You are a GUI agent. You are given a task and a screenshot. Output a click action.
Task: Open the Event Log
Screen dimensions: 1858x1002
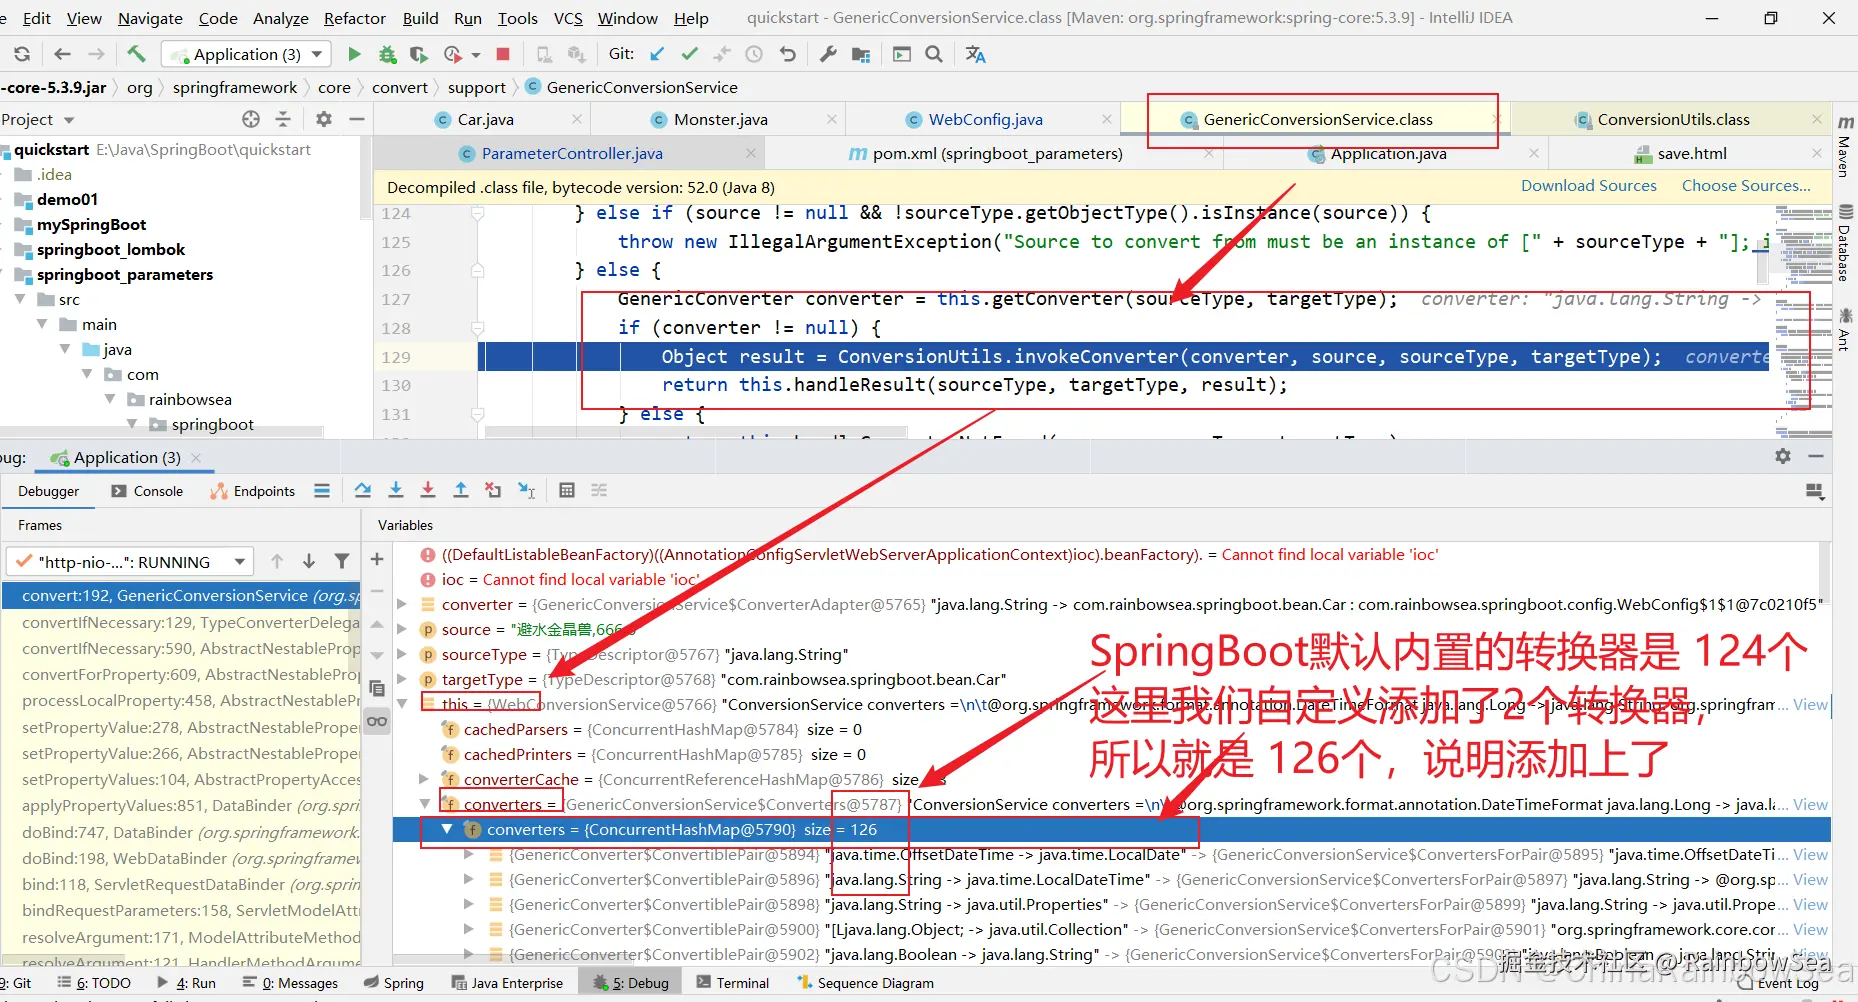(1778, 983)
